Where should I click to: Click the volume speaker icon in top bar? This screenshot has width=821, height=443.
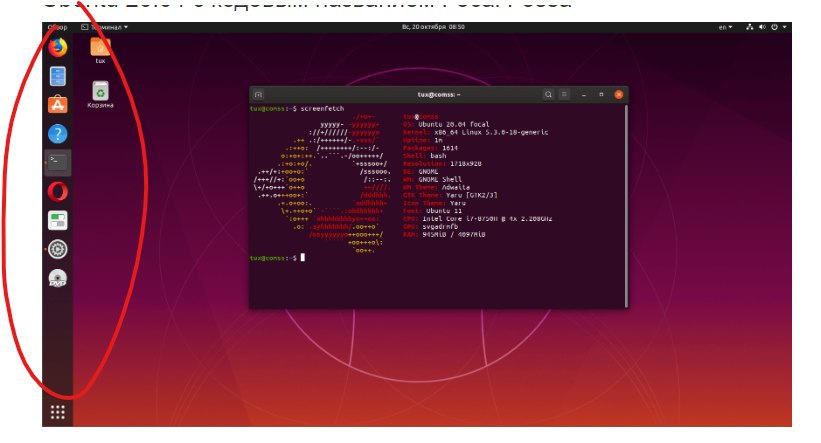tap(762, 27)
